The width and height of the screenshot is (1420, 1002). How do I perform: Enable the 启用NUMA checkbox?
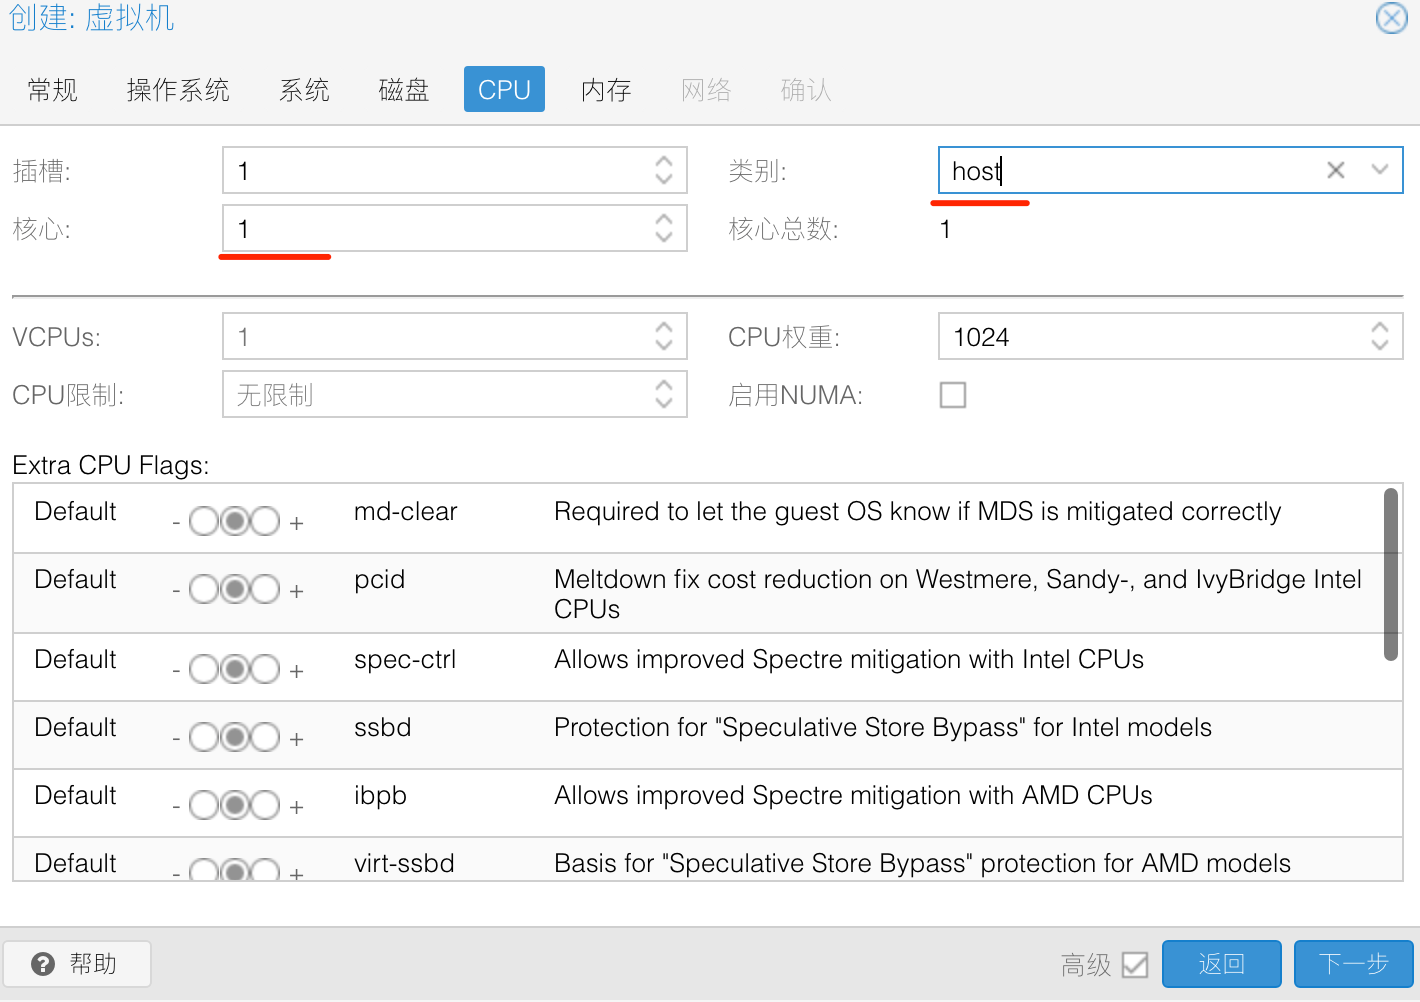[953, 395]
